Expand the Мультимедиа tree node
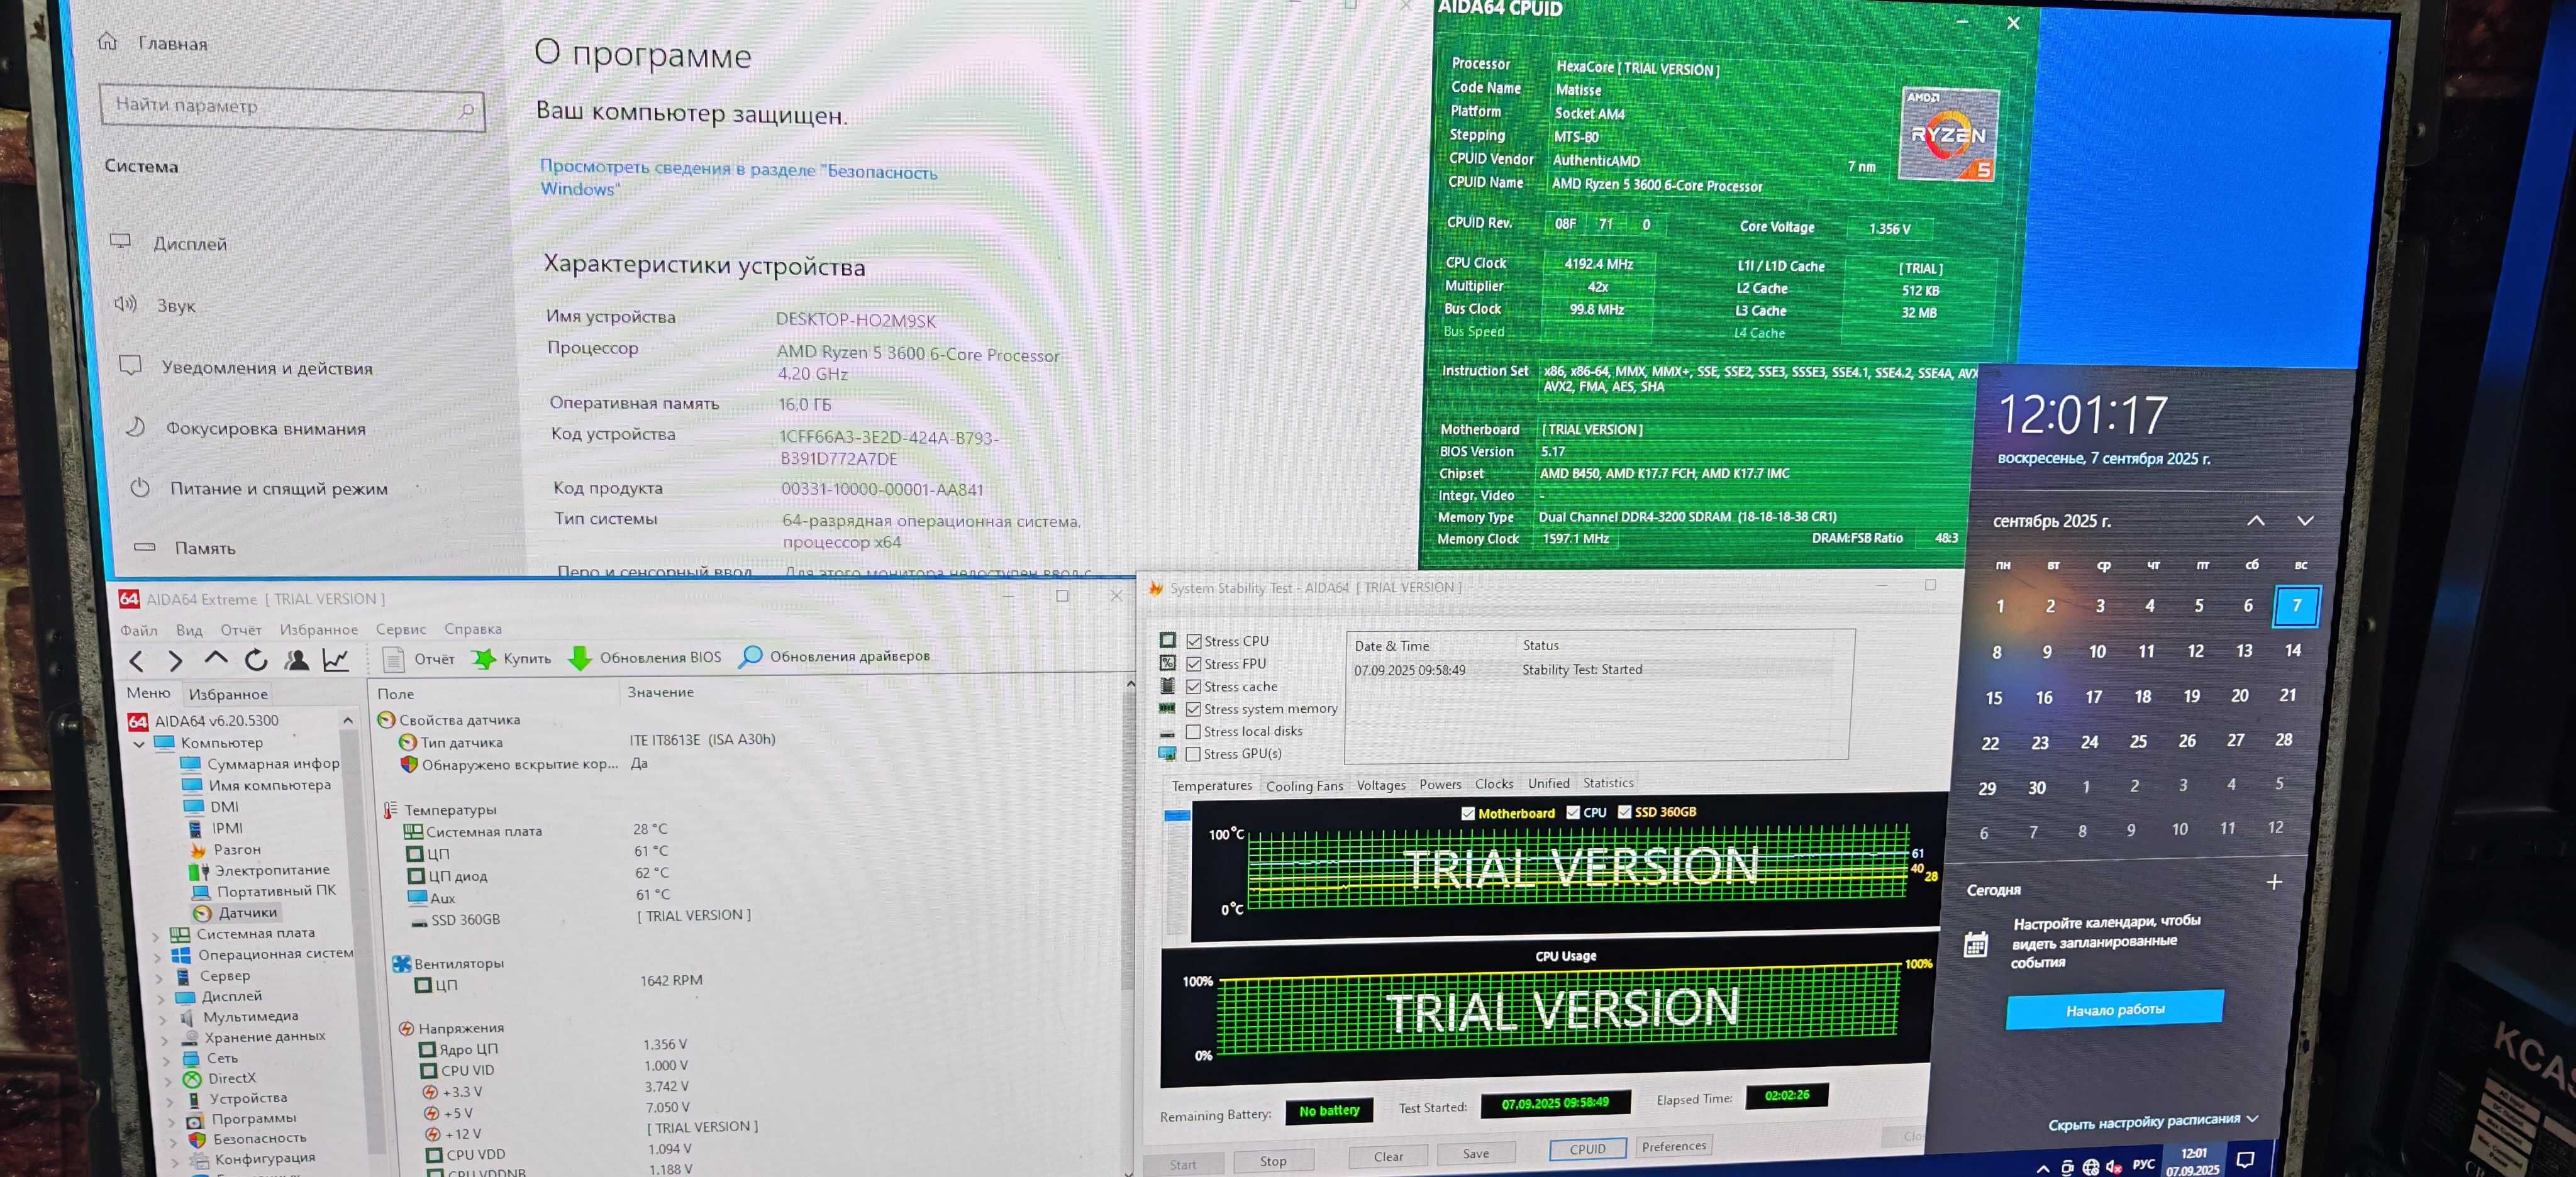 (164, 1020)
